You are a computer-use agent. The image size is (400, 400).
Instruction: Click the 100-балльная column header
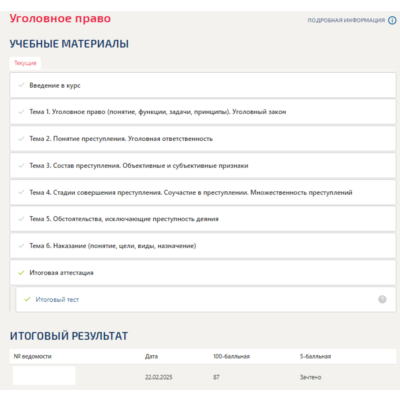pyautogui.click(x=231, y=356)
